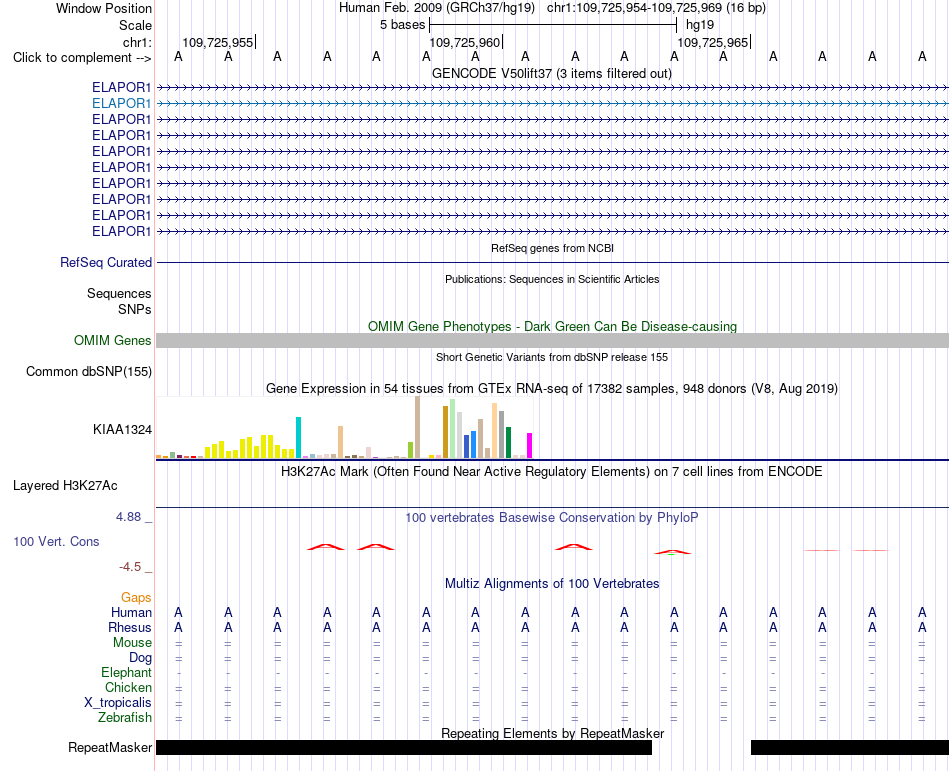The height and width of the screenshot is (771, 950).
Task: Select the Elephant alignment row label
Action: pos(127,673)
